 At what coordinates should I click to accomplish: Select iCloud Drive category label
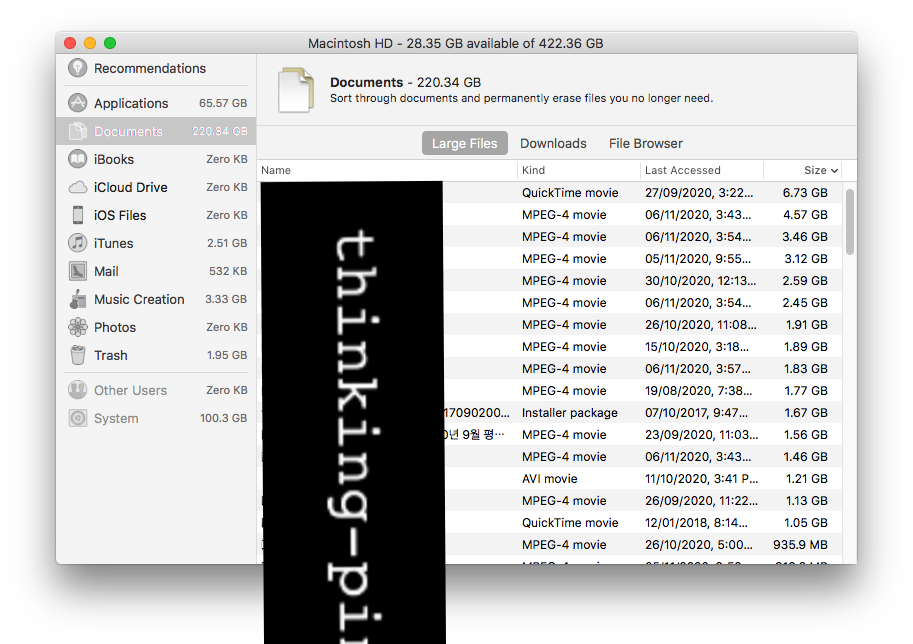(x=130, y=187)
